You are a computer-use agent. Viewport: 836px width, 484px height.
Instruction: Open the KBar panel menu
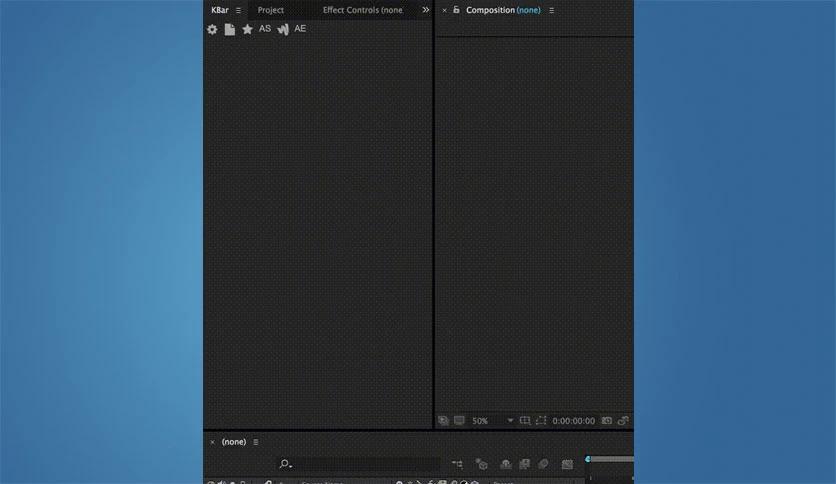pos(238,10)
